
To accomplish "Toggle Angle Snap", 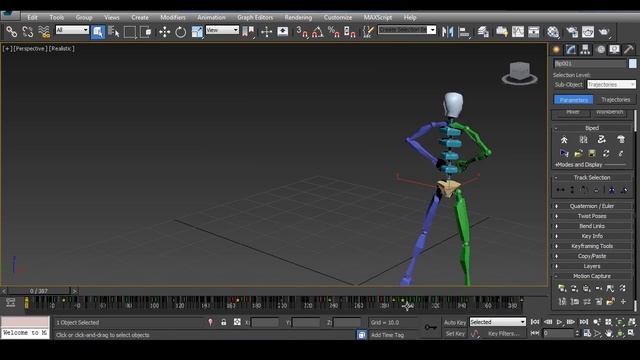I will click(318, 31).
